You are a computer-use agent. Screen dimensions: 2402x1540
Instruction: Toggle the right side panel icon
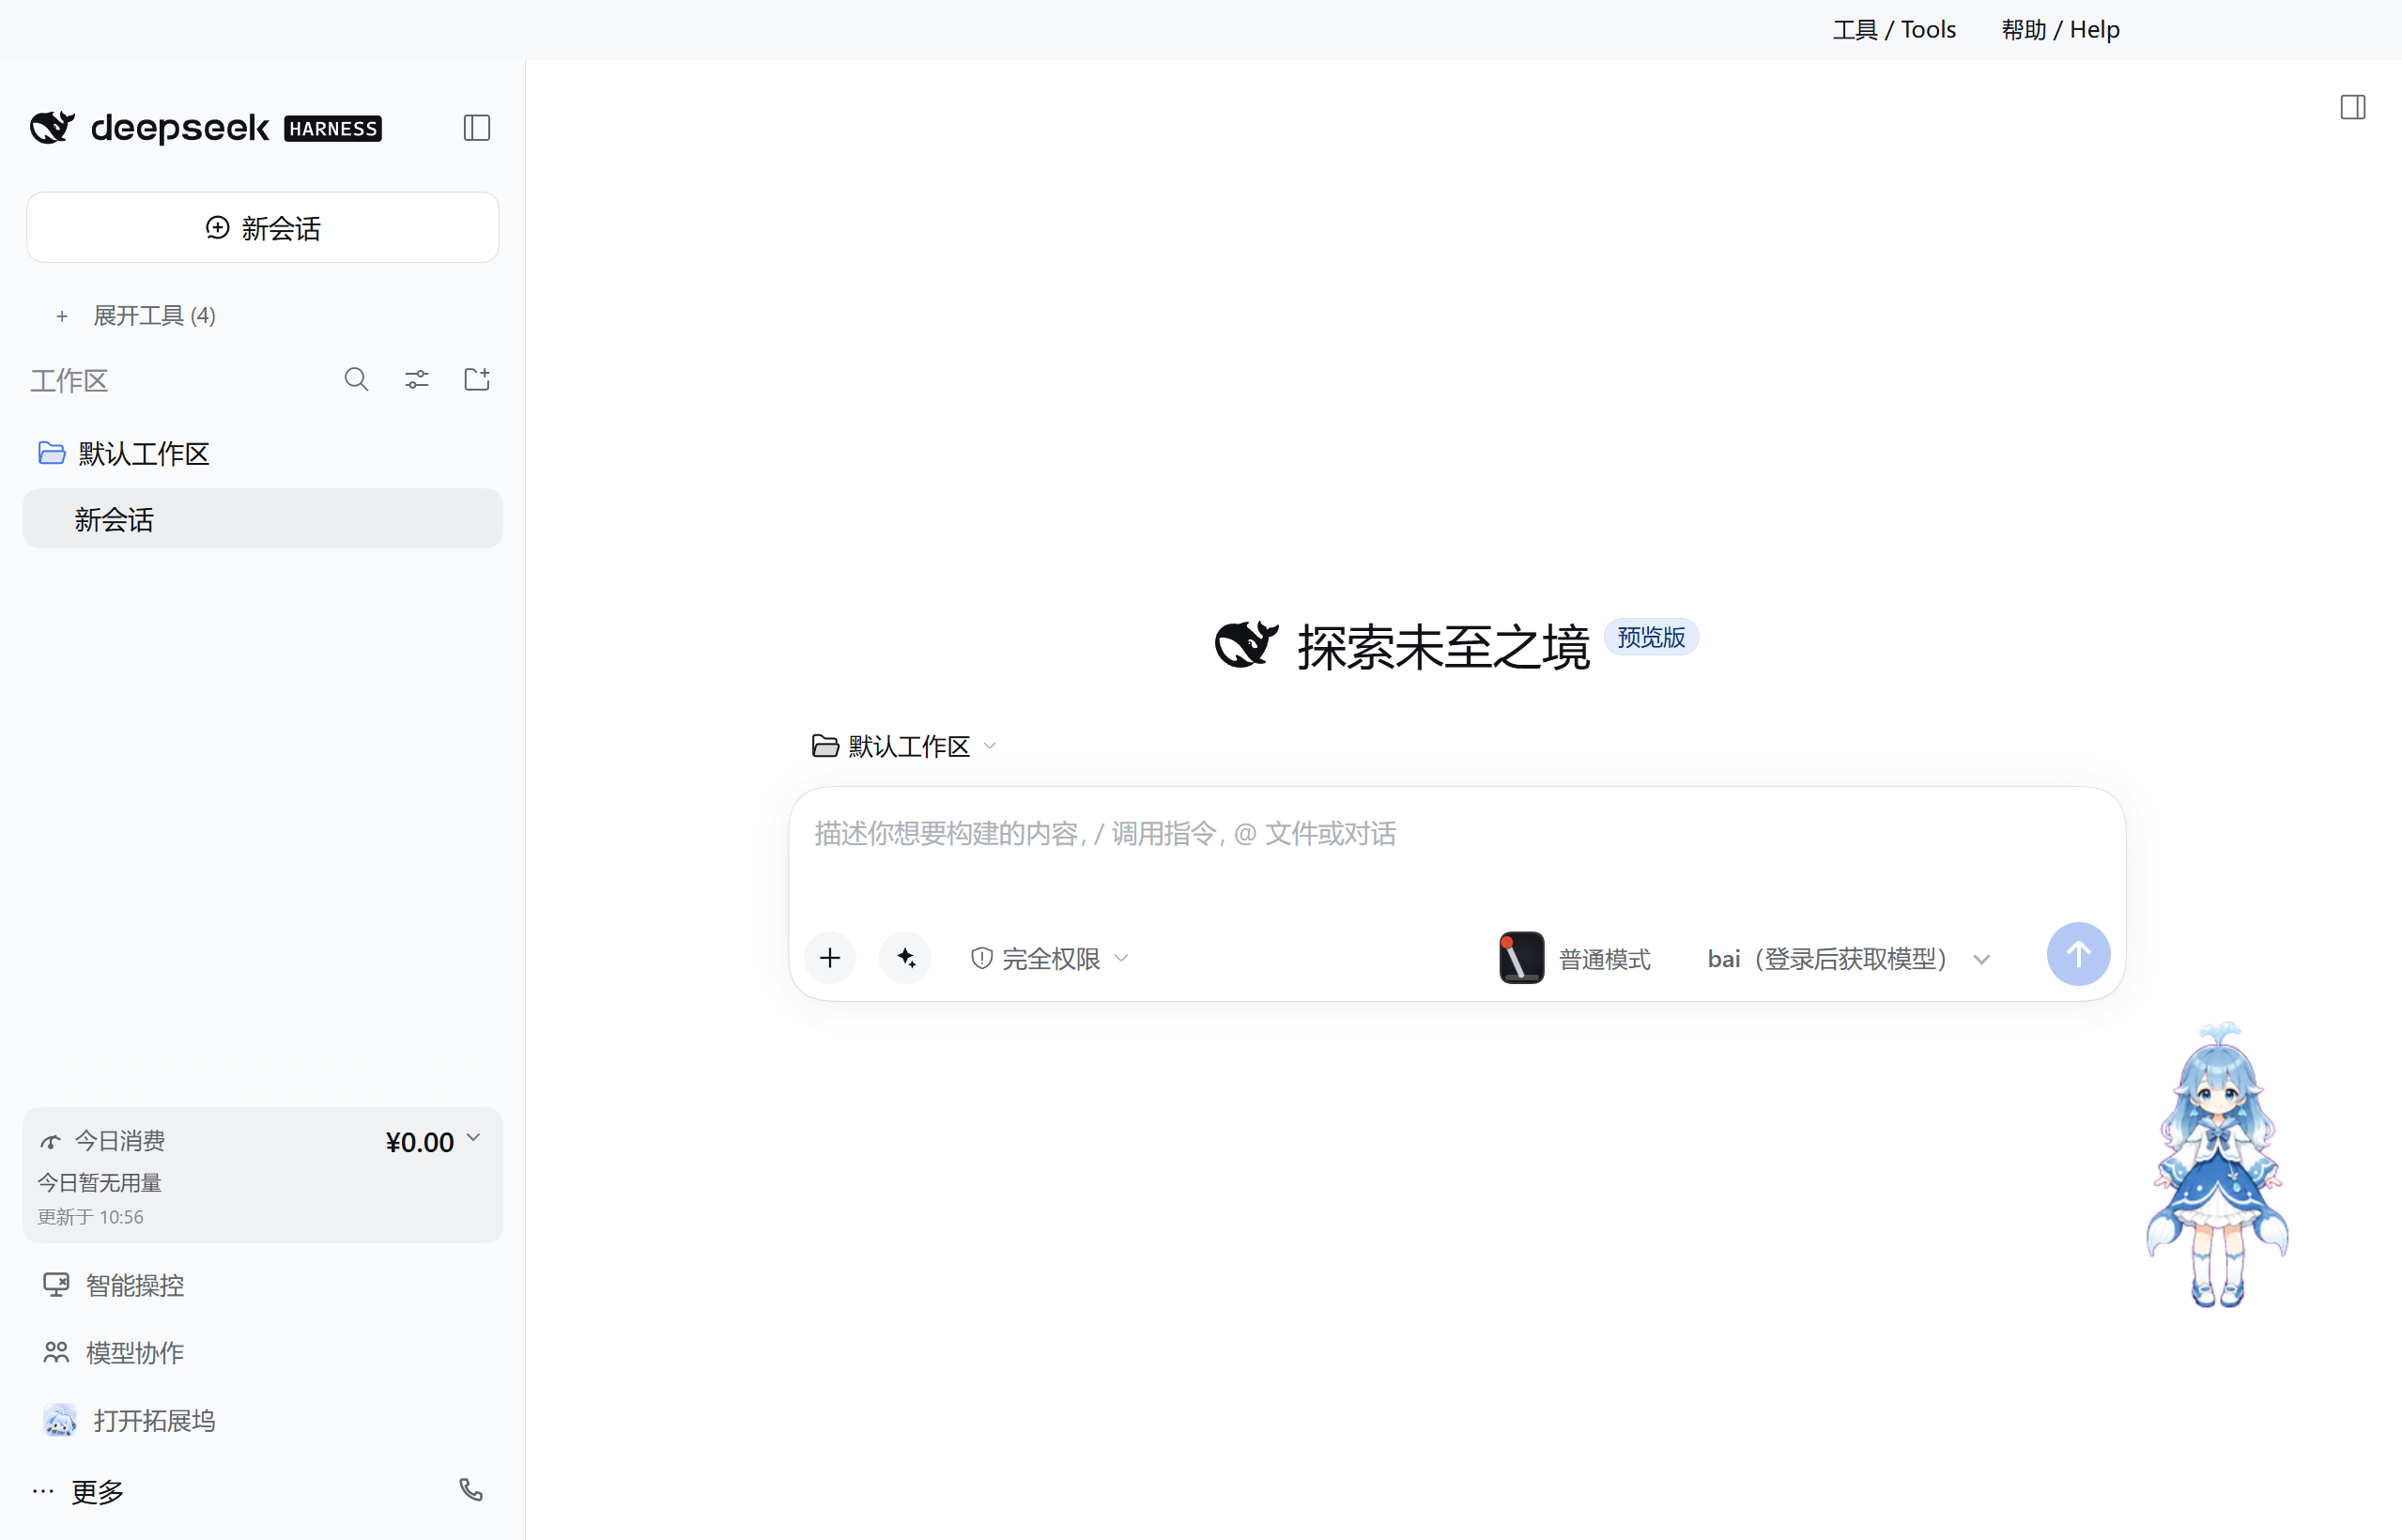pyautogui.click(x=2353, y=107)
